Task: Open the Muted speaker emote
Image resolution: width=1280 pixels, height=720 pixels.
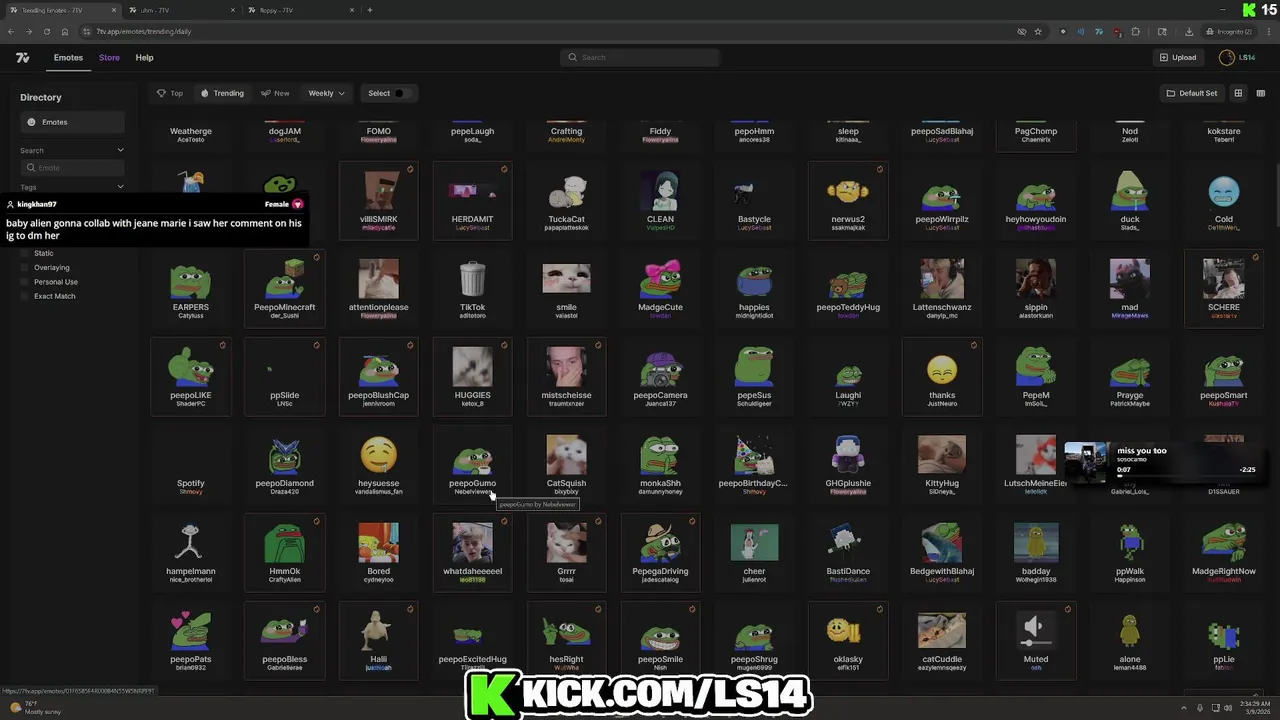Action: [1036, 640]
